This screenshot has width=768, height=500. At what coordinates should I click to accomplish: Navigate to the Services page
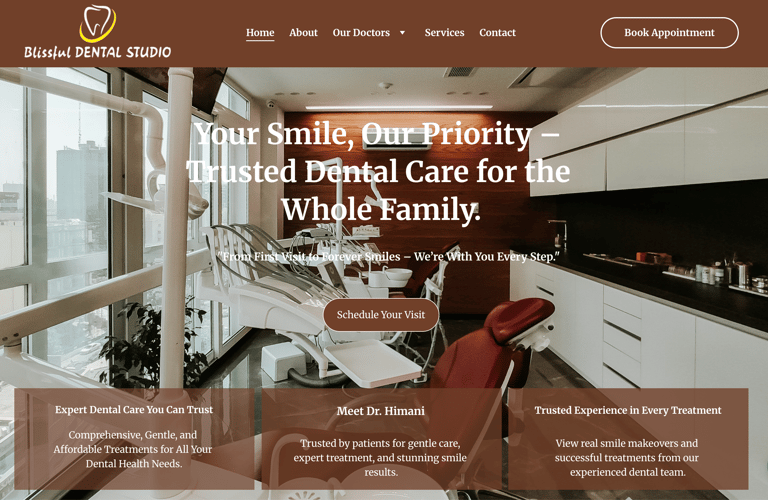pos(444,33)
